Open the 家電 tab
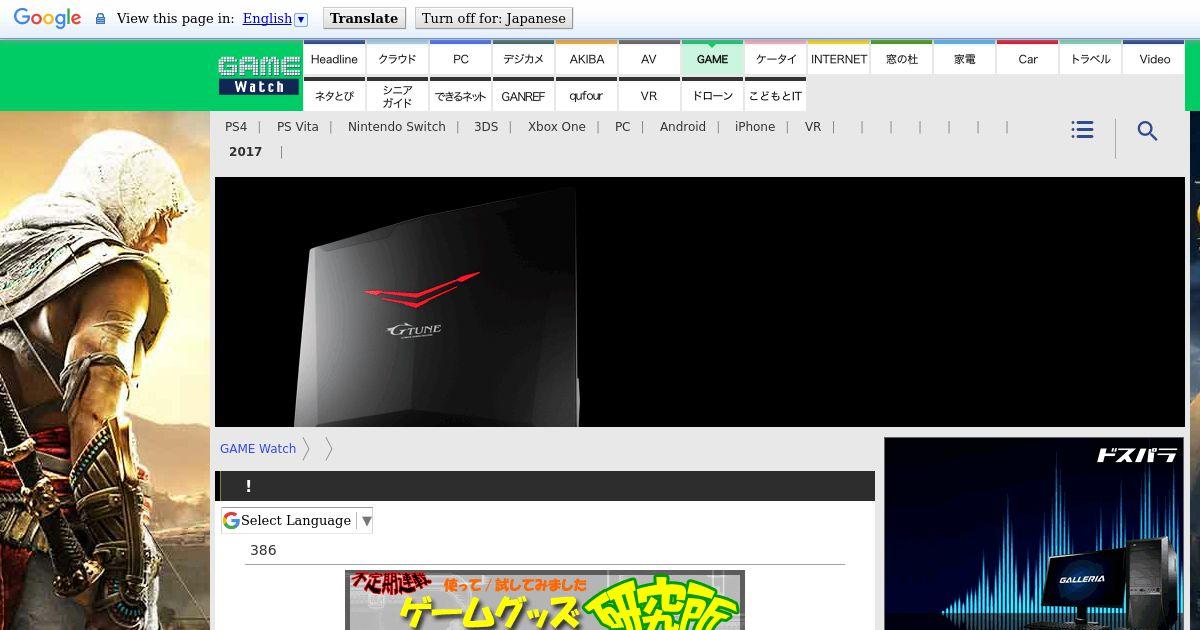This screenshot has width=1200, height=630. pyautogui.click(x=964, y=58)
